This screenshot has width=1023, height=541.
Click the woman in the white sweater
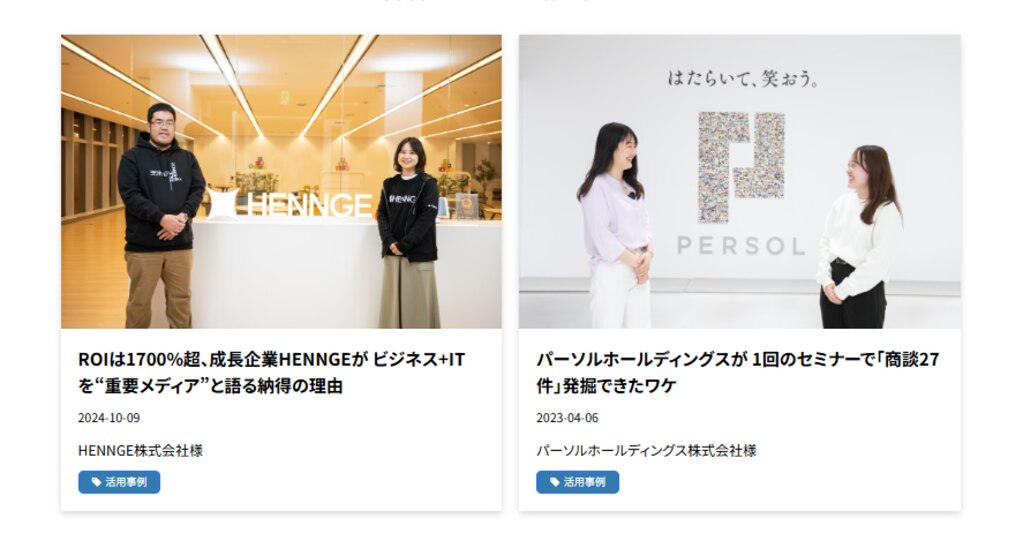857,236
